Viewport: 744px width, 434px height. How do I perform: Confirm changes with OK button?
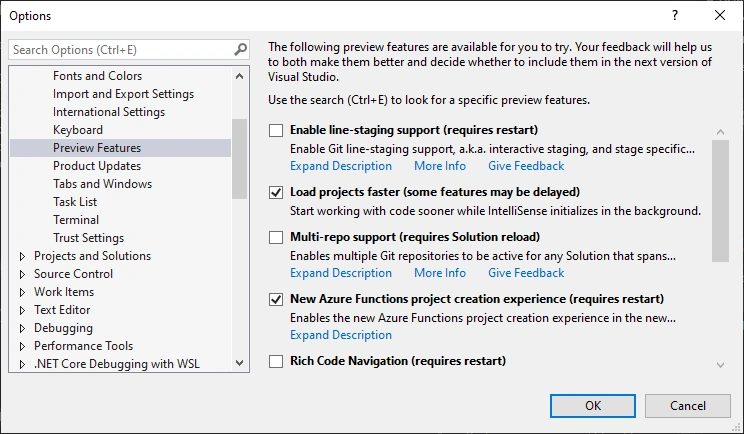pos(593,406)
